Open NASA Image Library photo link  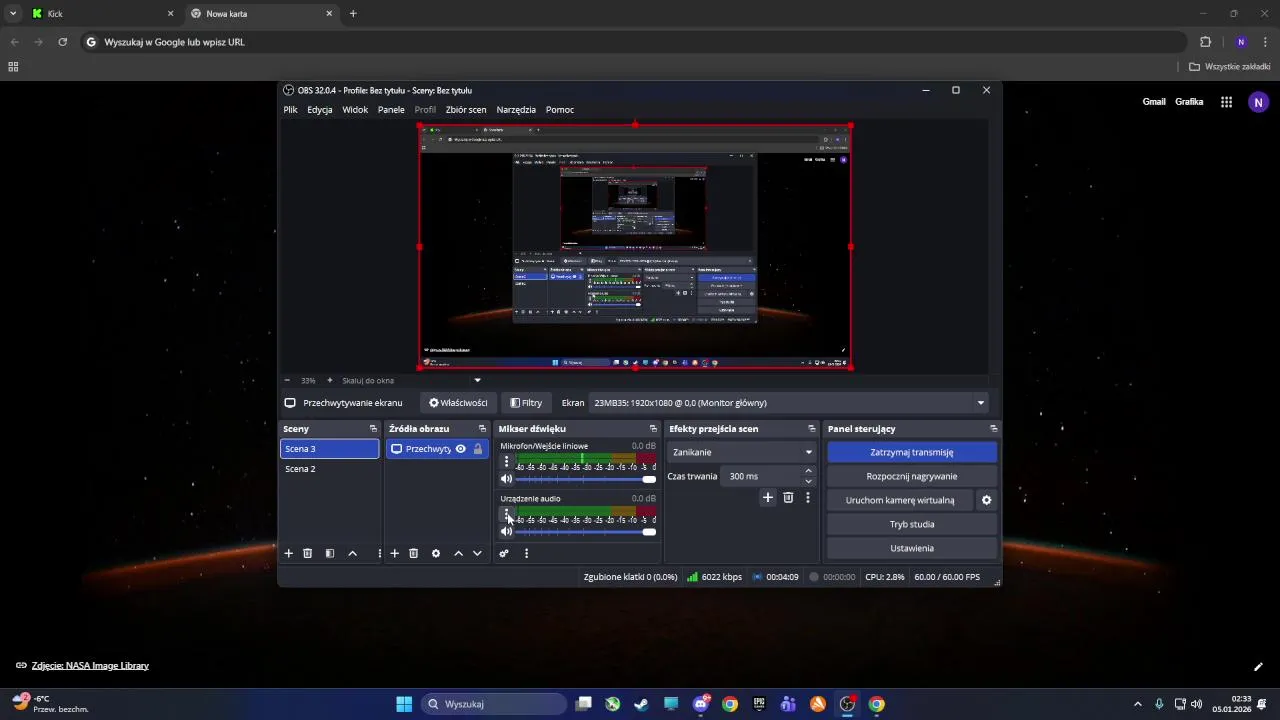coord(90,666)
